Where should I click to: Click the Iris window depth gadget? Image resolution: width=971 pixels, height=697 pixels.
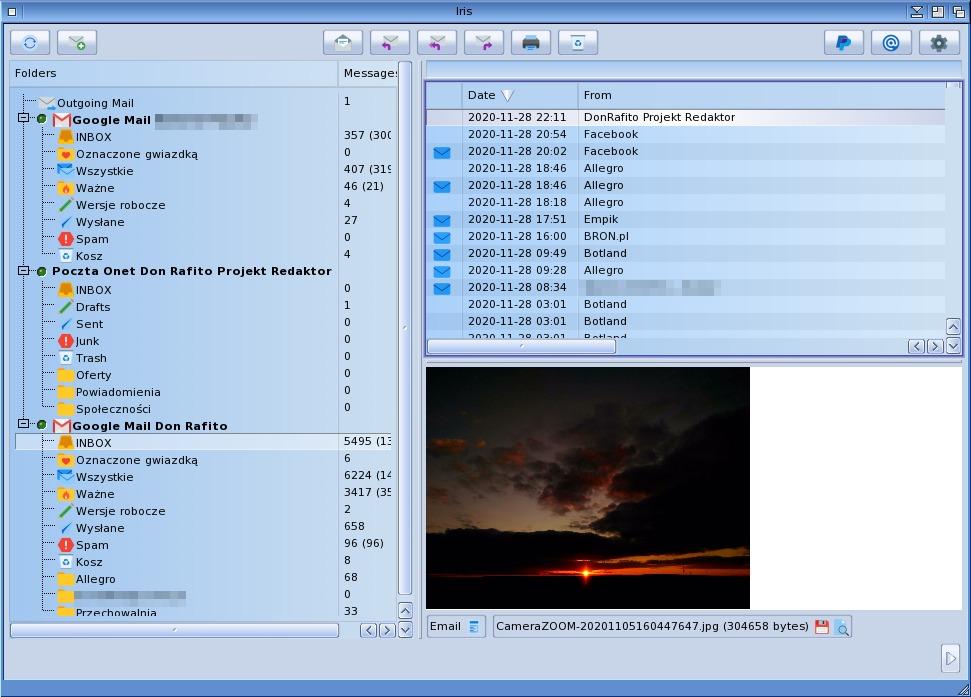tap(958, 11)
